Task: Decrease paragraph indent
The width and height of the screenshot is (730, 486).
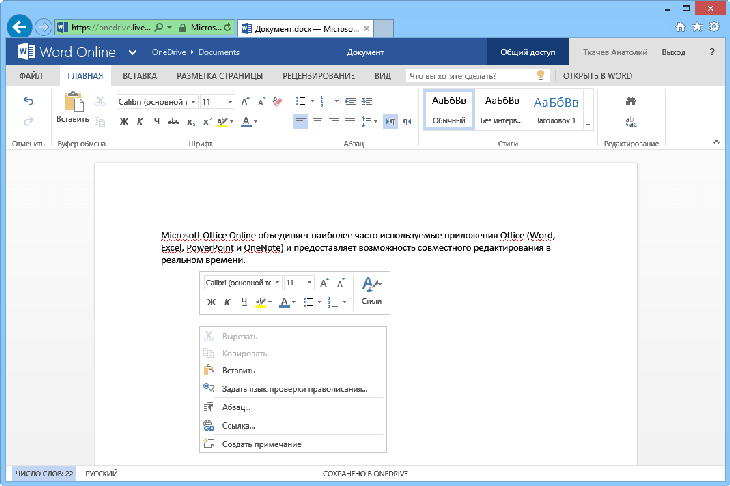Action: click(x=351, y=101)
